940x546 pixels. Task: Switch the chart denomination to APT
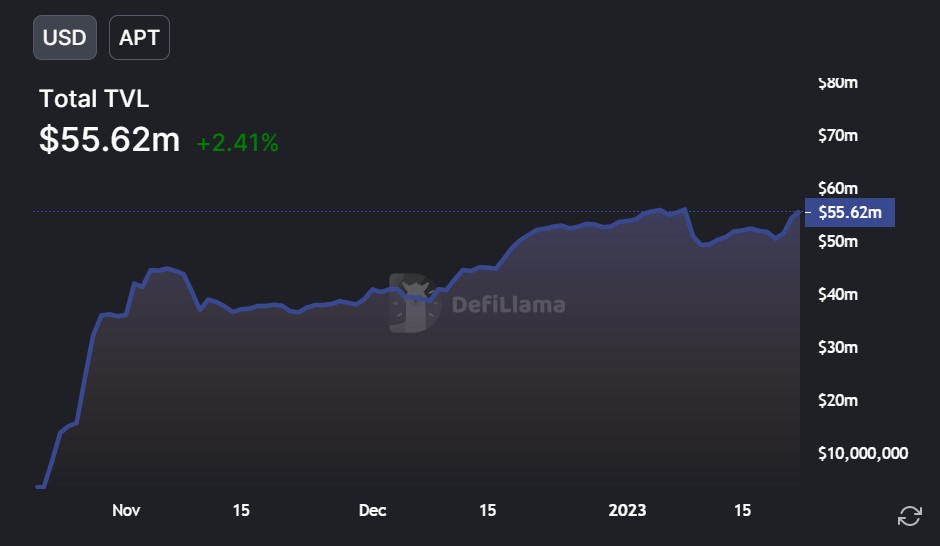coord(139,38)
